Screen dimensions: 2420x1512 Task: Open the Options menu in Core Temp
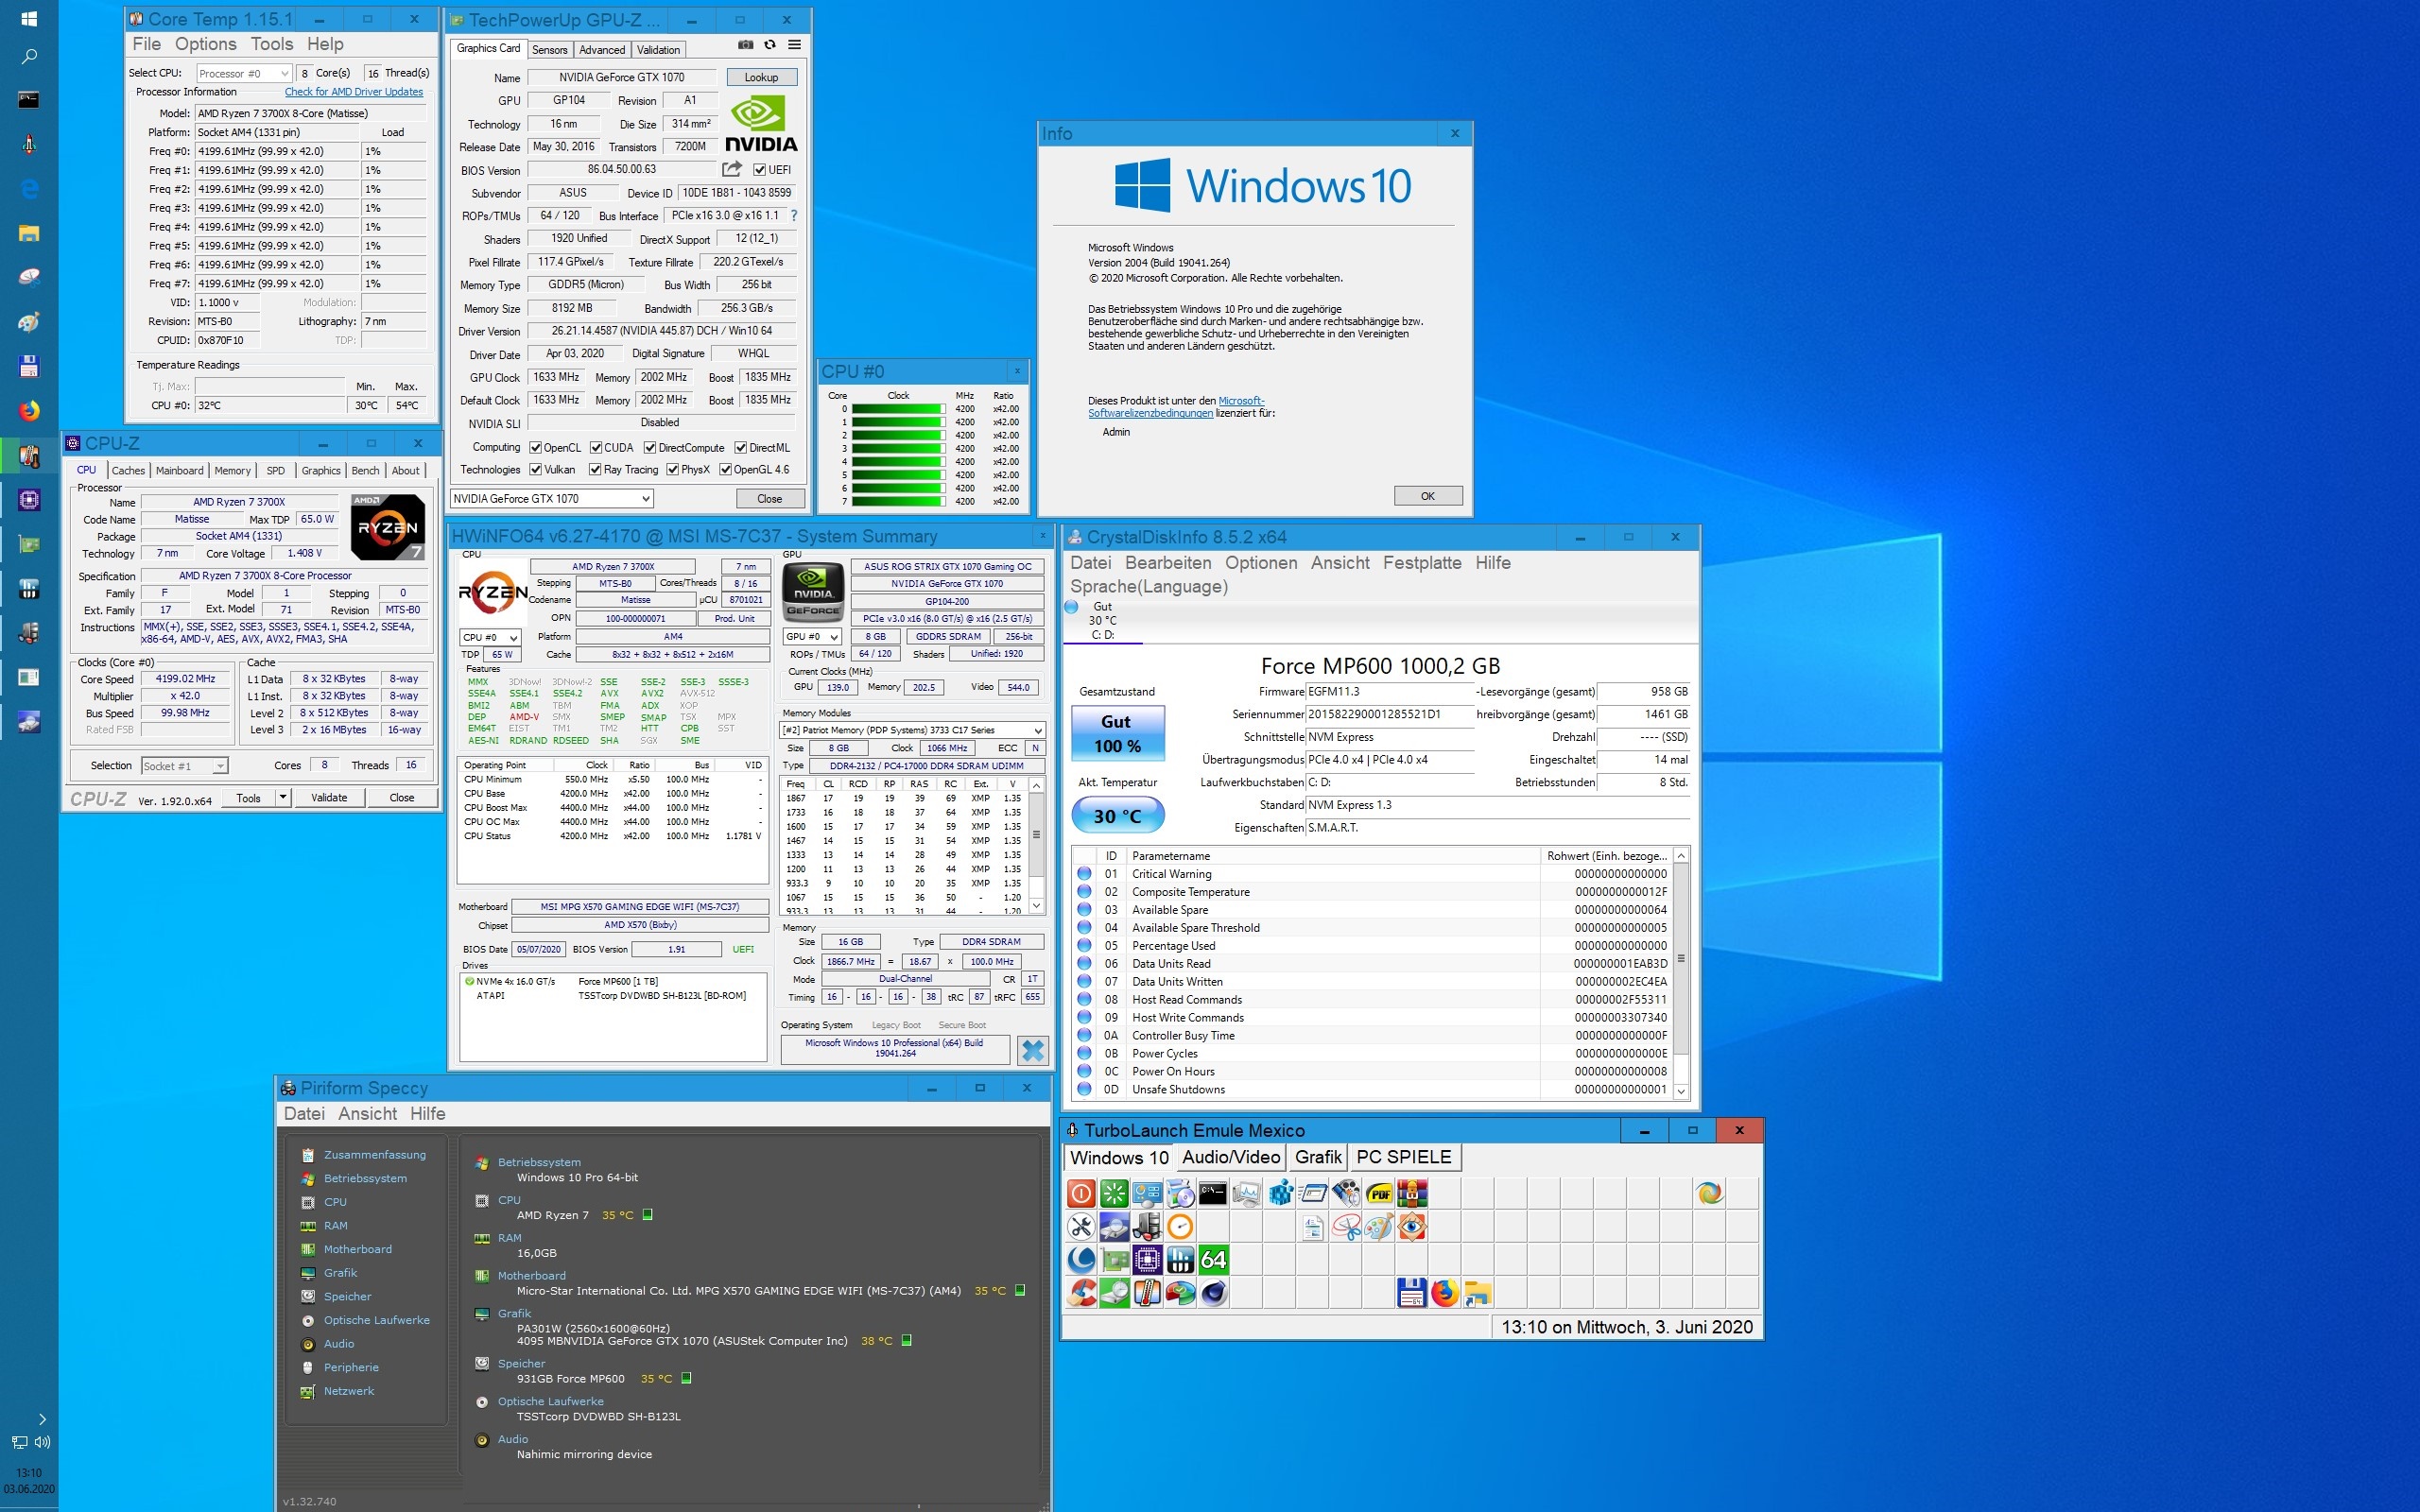[205, 44]
